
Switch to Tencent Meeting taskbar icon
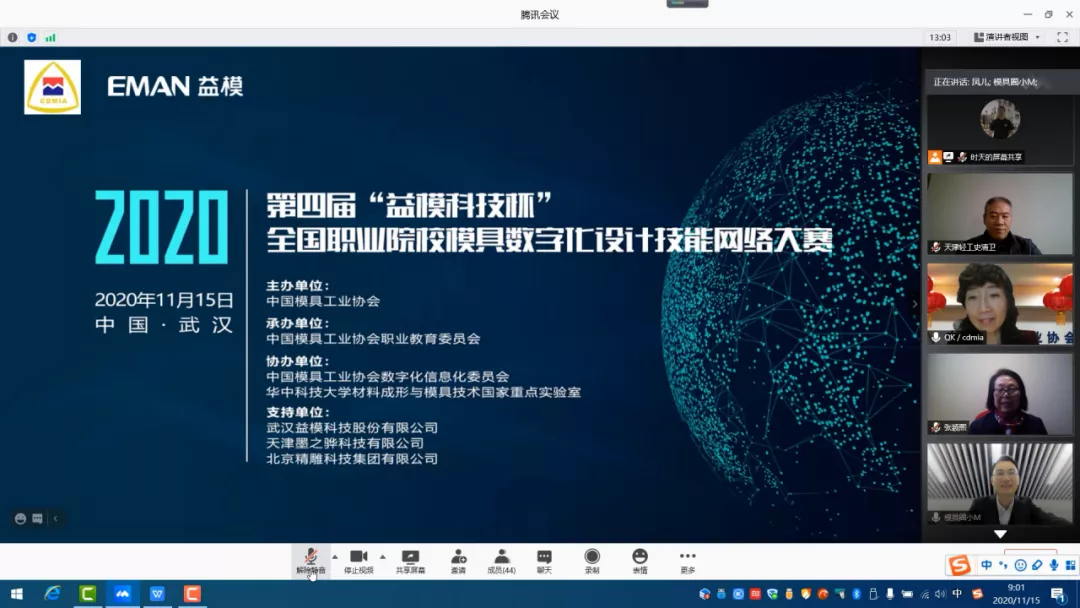point(123,594)
